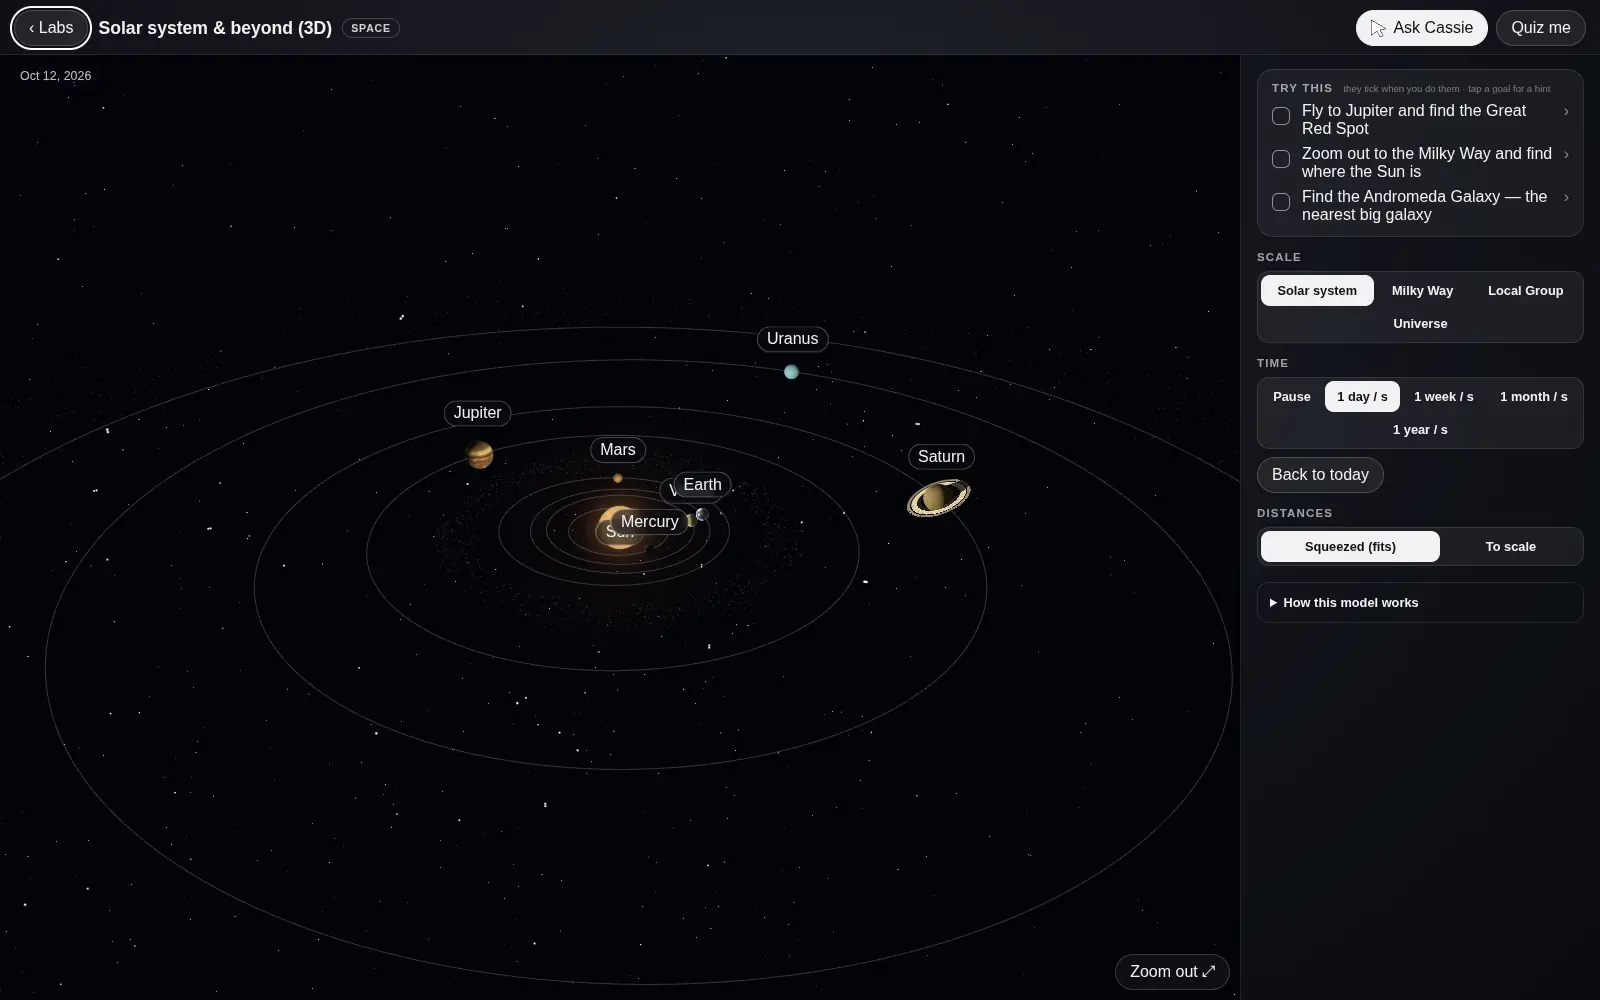Viewport: 1600px width, 1000px height.
Task: Set time speed to 1 year / s
Action: coord(1420,430)
